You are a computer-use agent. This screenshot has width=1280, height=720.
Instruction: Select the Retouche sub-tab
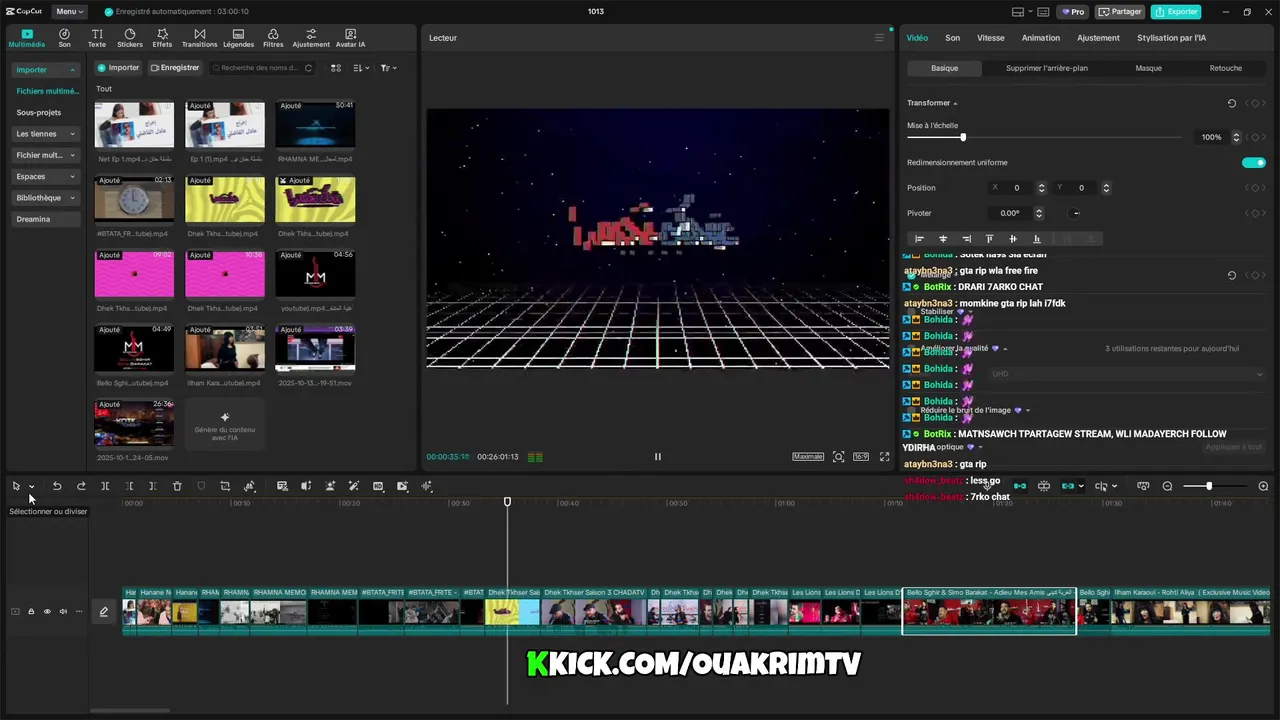coord(1225,68)
